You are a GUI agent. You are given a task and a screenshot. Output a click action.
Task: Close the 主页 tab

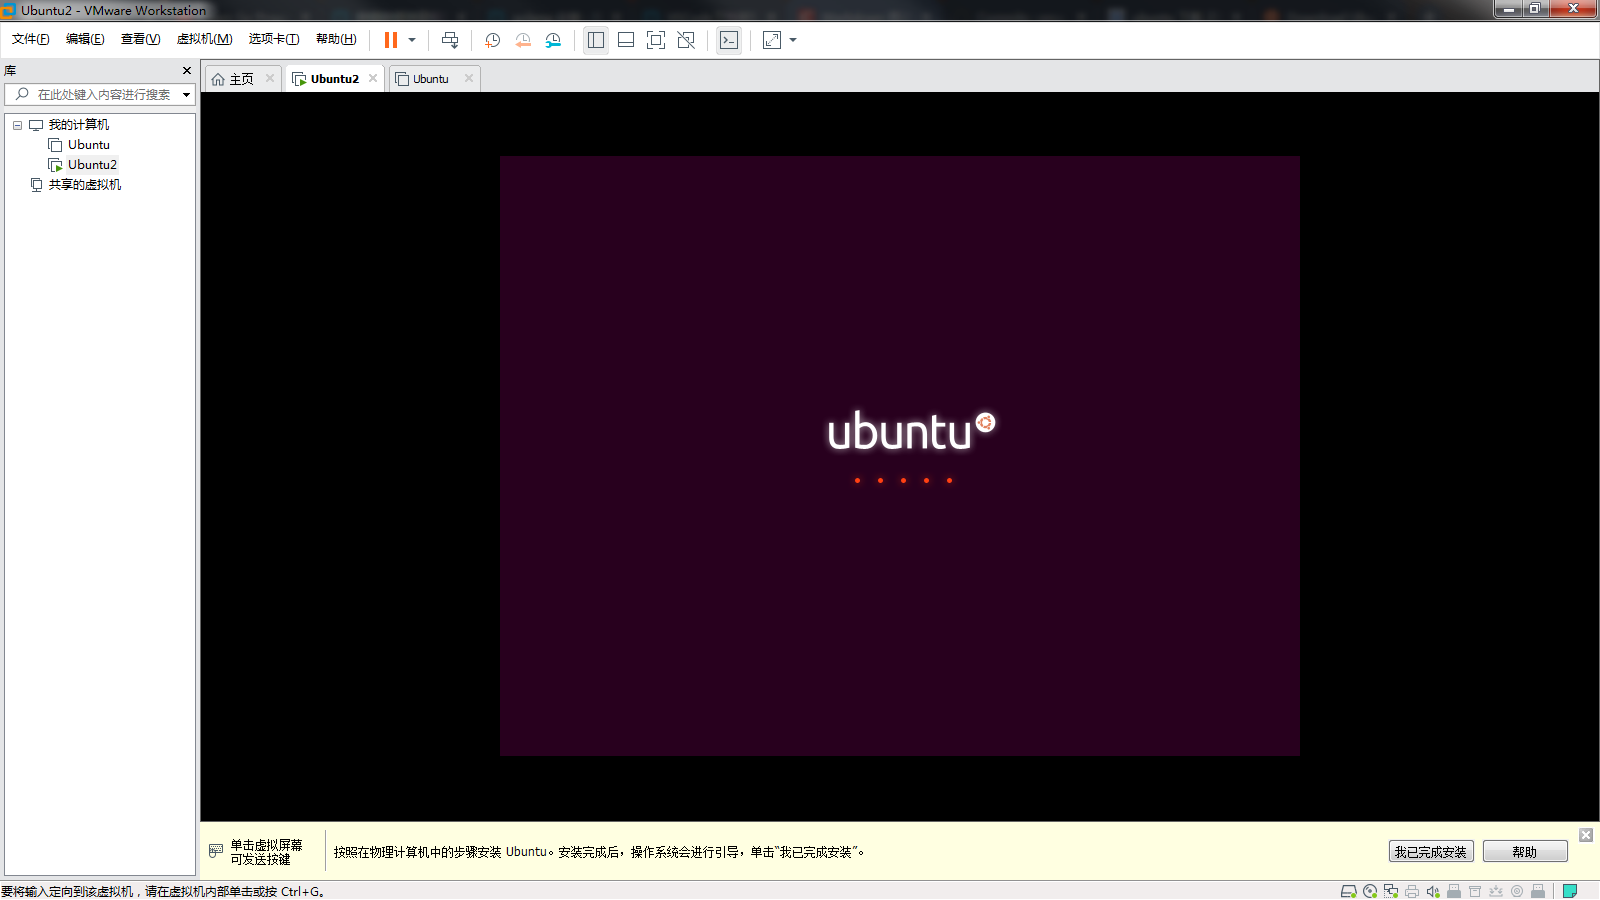pos(270,78)
